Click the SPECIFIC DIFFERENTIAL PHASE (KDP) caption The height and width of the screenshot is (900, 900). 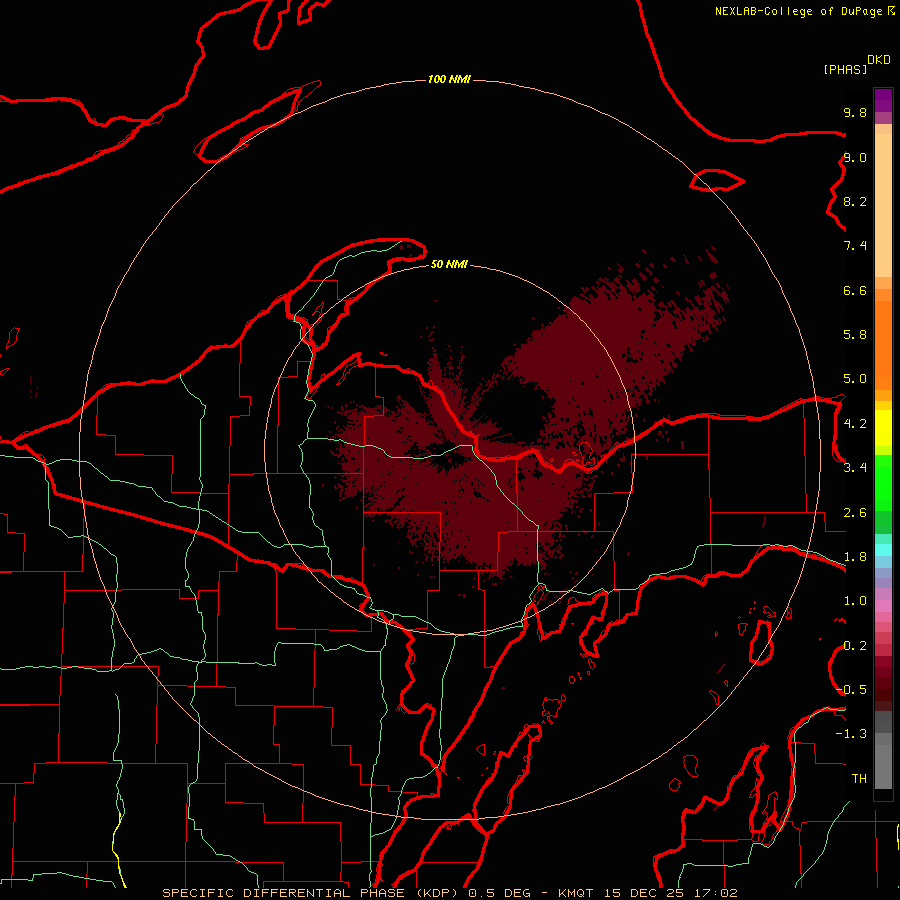pos(313,893)
